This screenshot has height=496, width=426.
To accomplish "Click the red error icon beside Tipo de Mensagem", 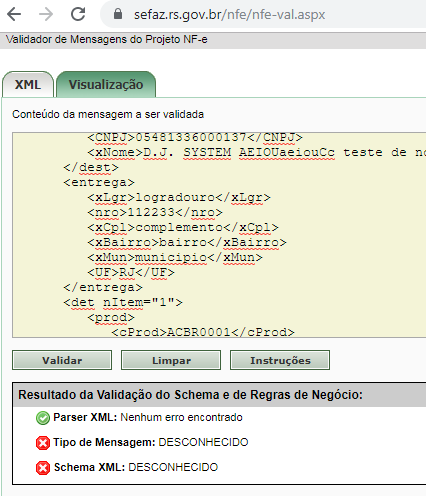I will pos(43,443).
